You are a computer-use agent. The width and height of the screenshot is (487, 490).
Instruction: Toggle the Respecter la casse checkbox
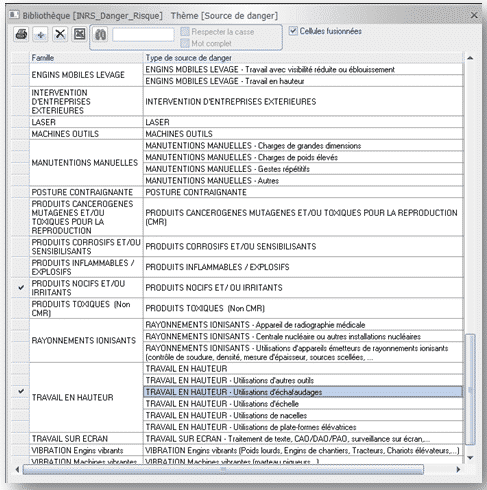pyautogui.click(x=185, y=32)
